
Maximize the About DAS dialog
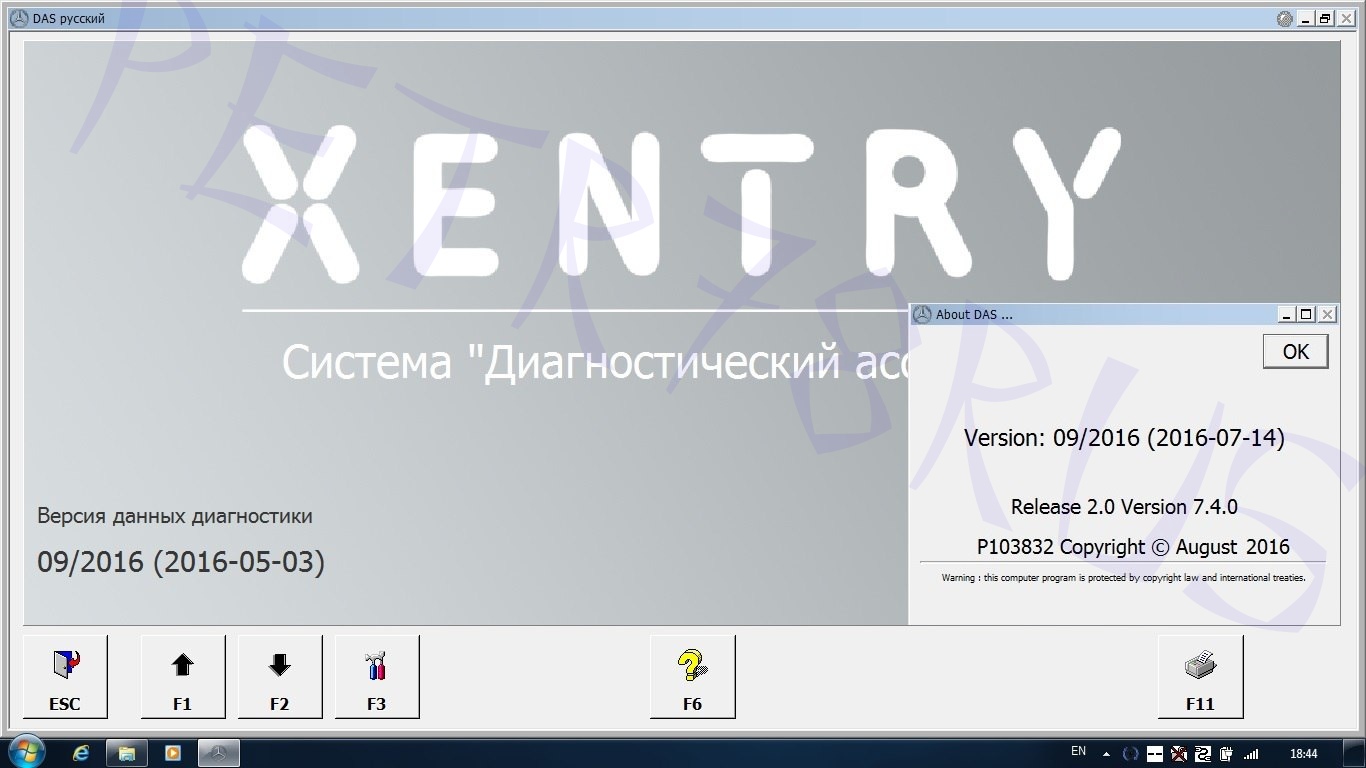[x=1306, y=314]
